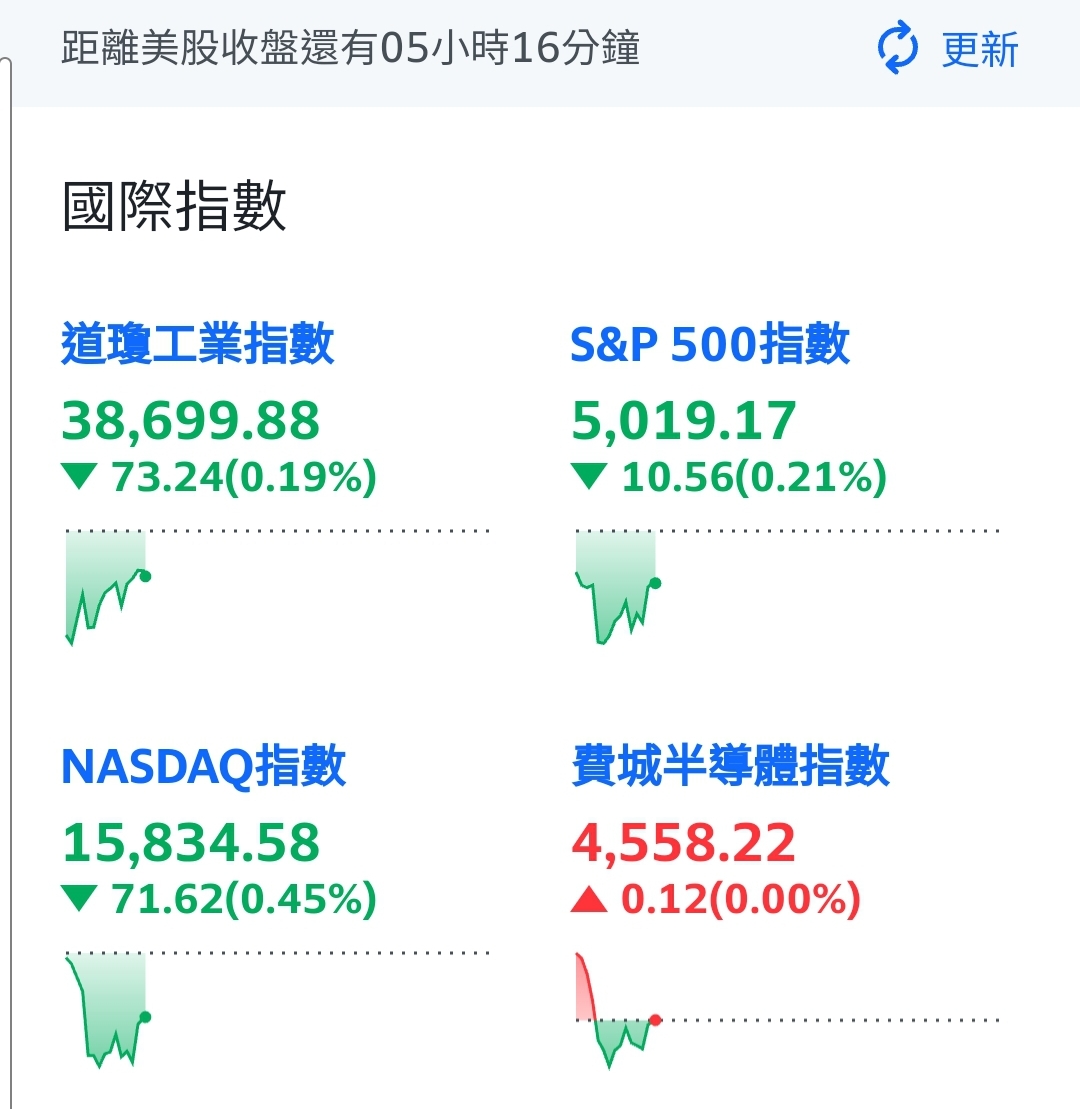
Task: Open the NASDAQ指數 link
Action: point(204,765)
